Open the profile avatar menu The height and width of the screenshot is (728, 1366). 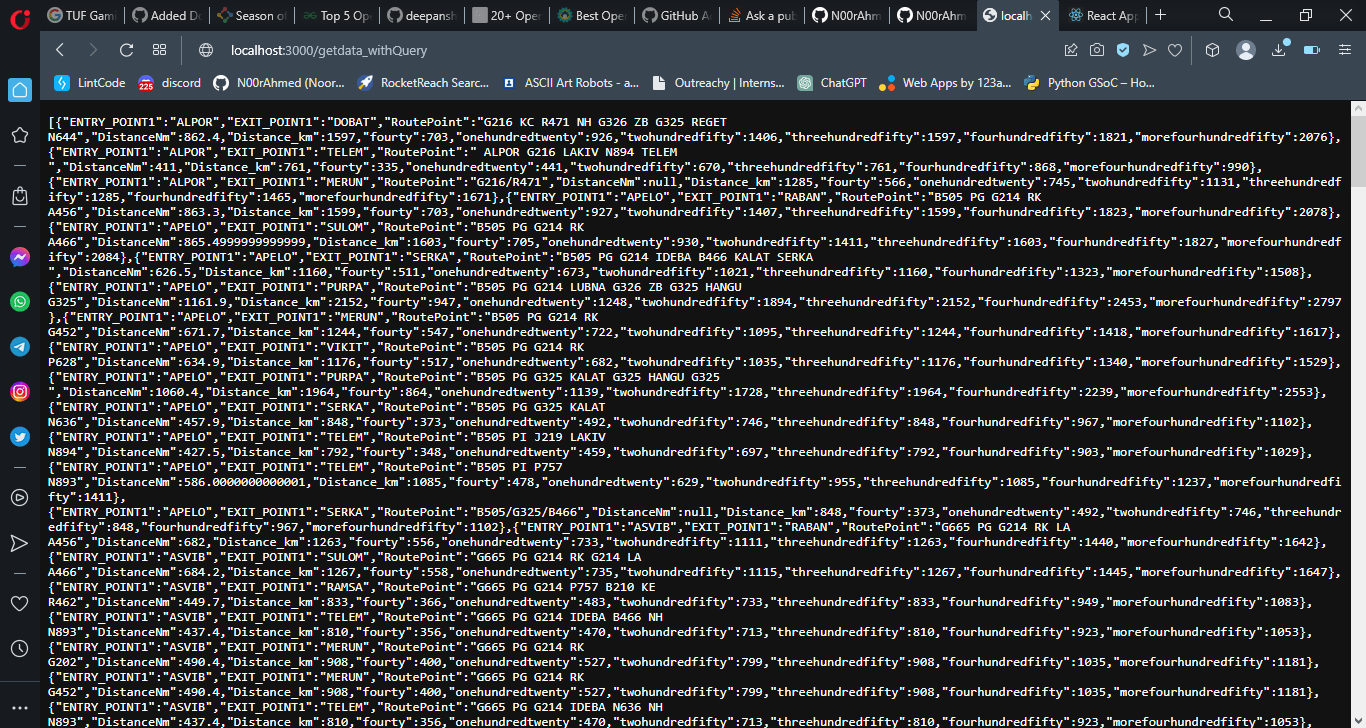[x=1246, y=49]
